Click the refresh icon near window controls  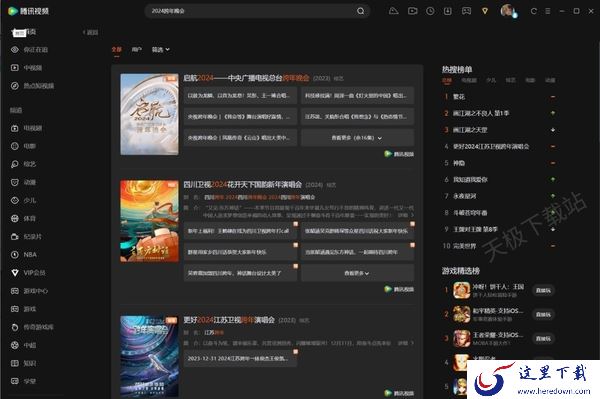click(x=533, y=11)
